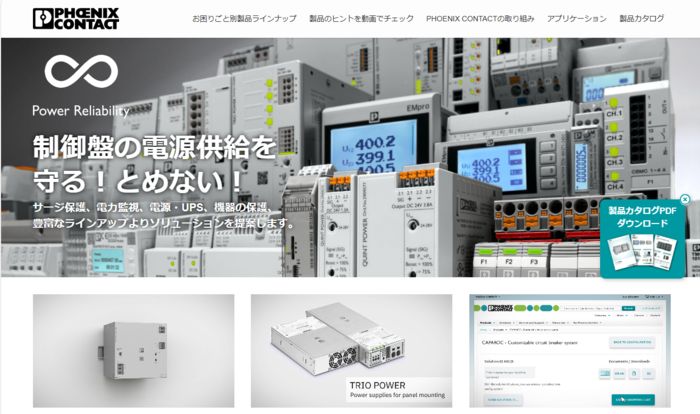Click the 製品カタログPDF ダウンロード banner

tap(644, 217)
